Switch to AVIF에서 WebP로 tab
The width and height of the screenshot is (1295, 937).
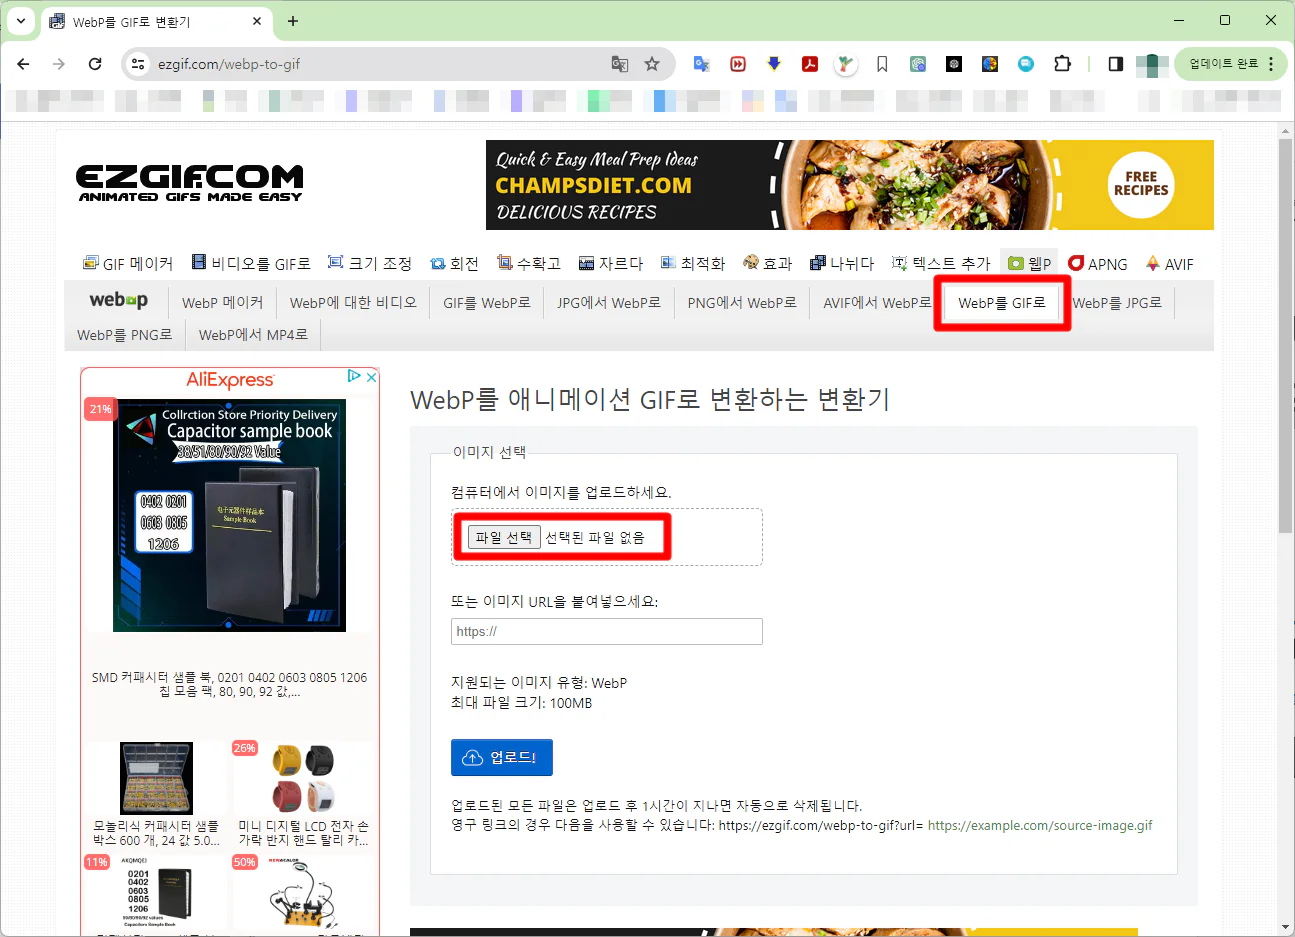[877, 302]
